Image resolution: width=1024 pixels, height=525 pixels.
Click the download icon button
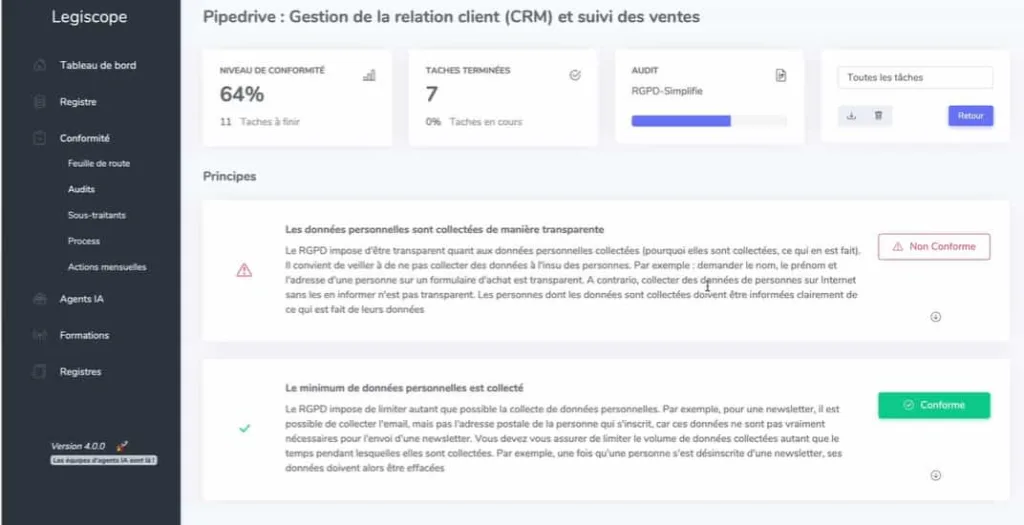tap(852, 116)
